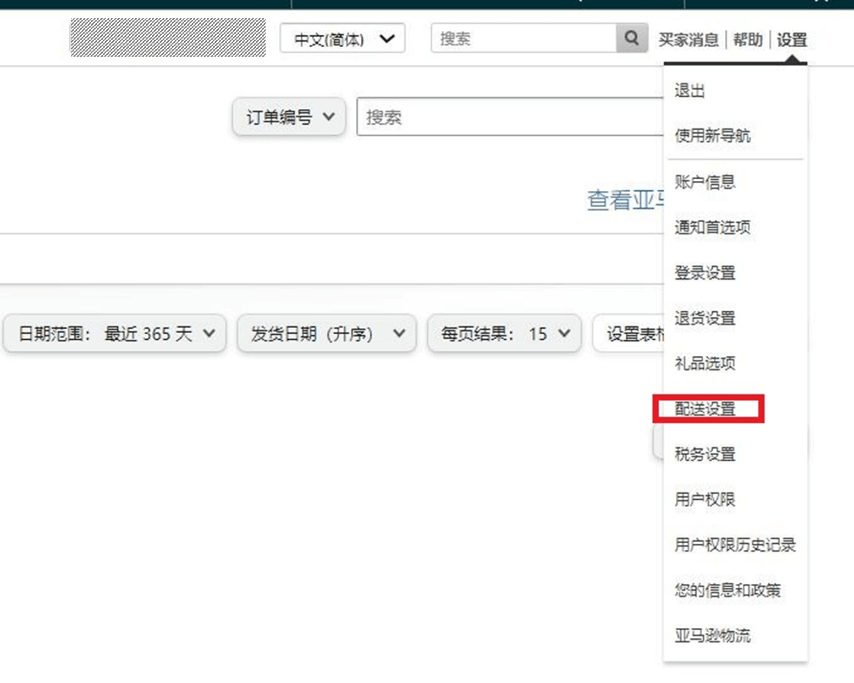Open the 每页结果 15 dropdown
The height and width of the screenshot is (683, 854).
tap(504, 334)
